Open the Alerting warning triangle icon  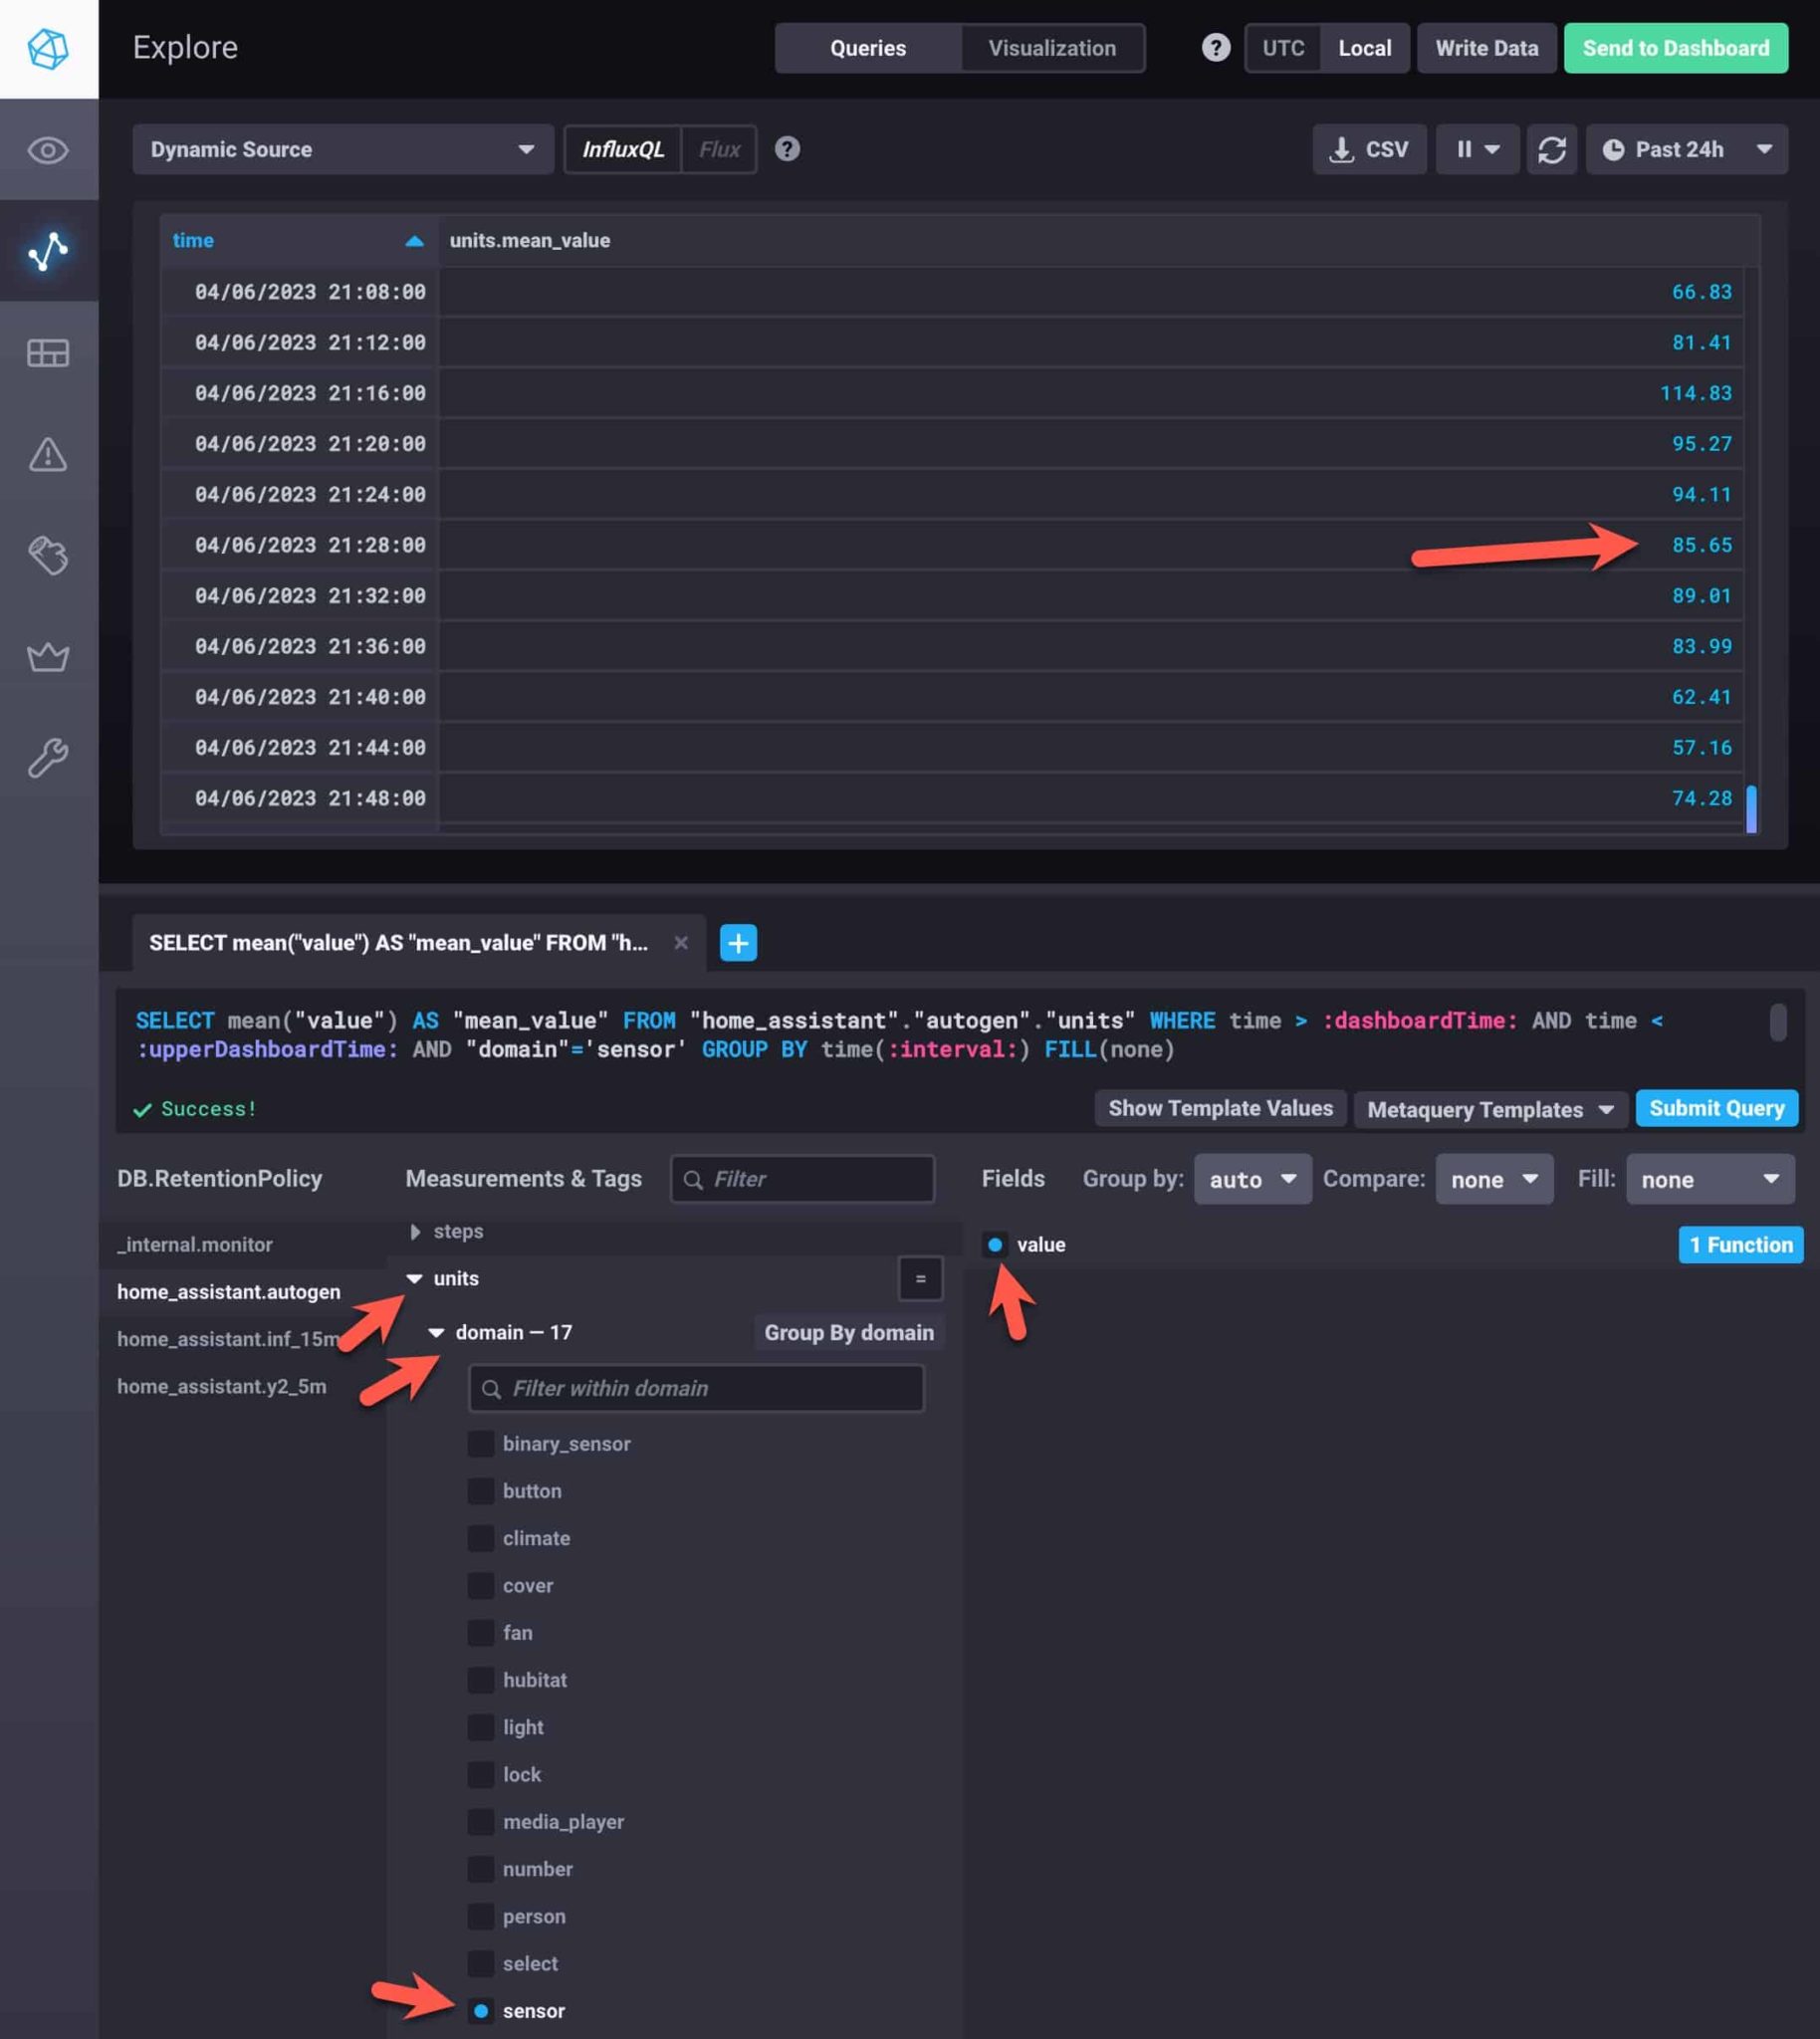[47, 456]
